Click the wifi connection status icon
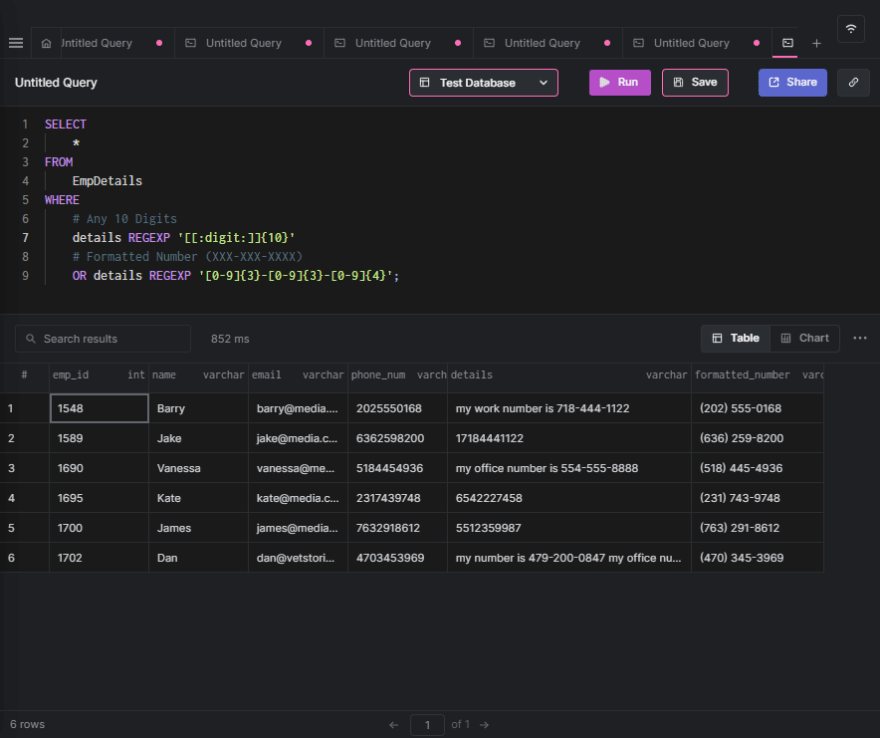 (851, 29)
